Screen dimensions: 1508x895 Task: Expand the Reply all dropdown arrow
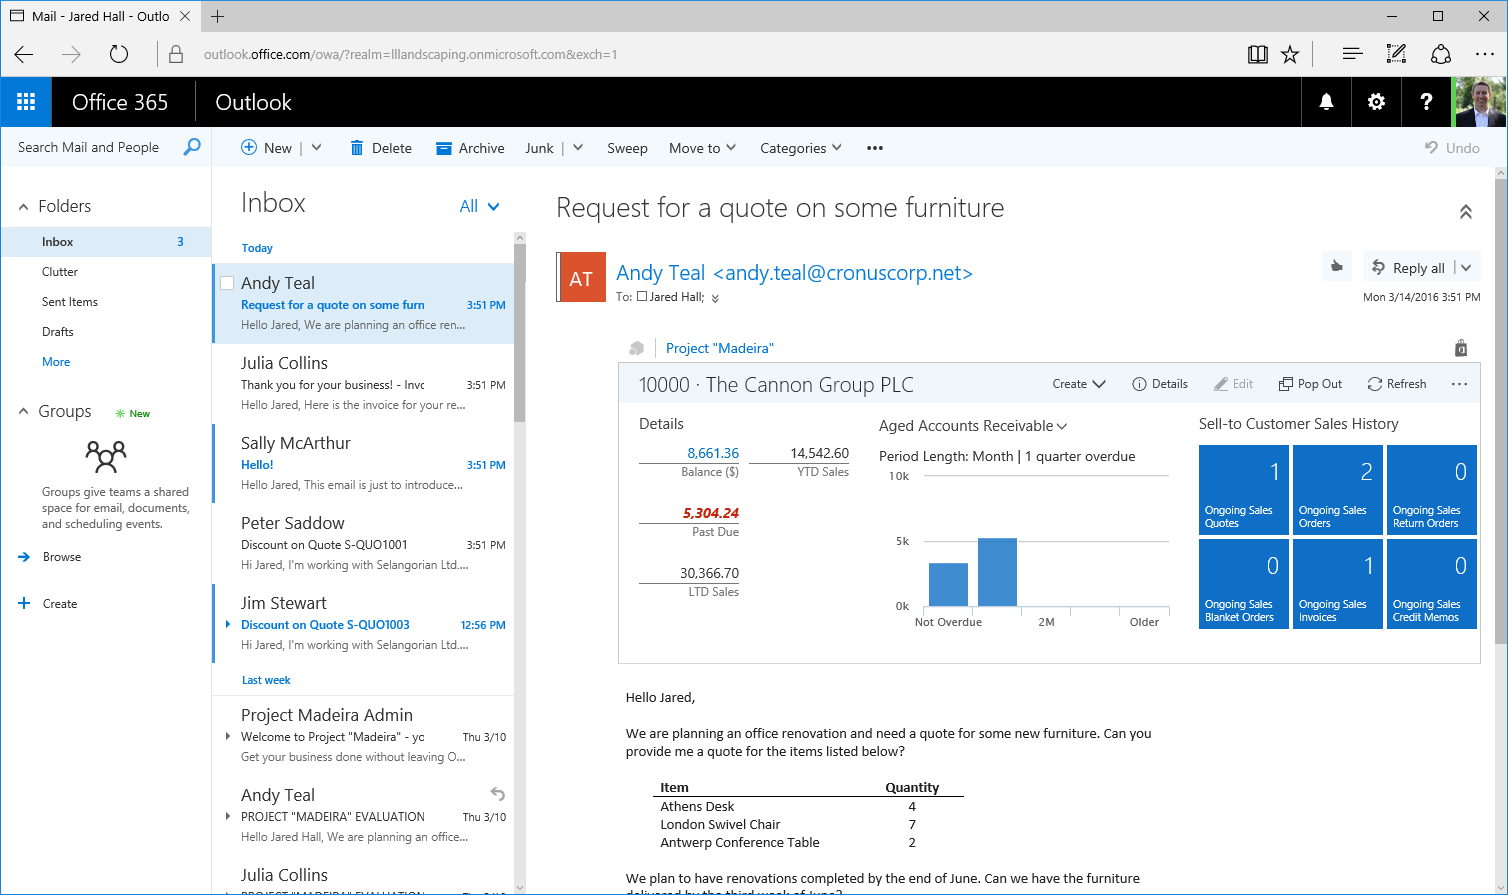click(x=1466, y=267)
